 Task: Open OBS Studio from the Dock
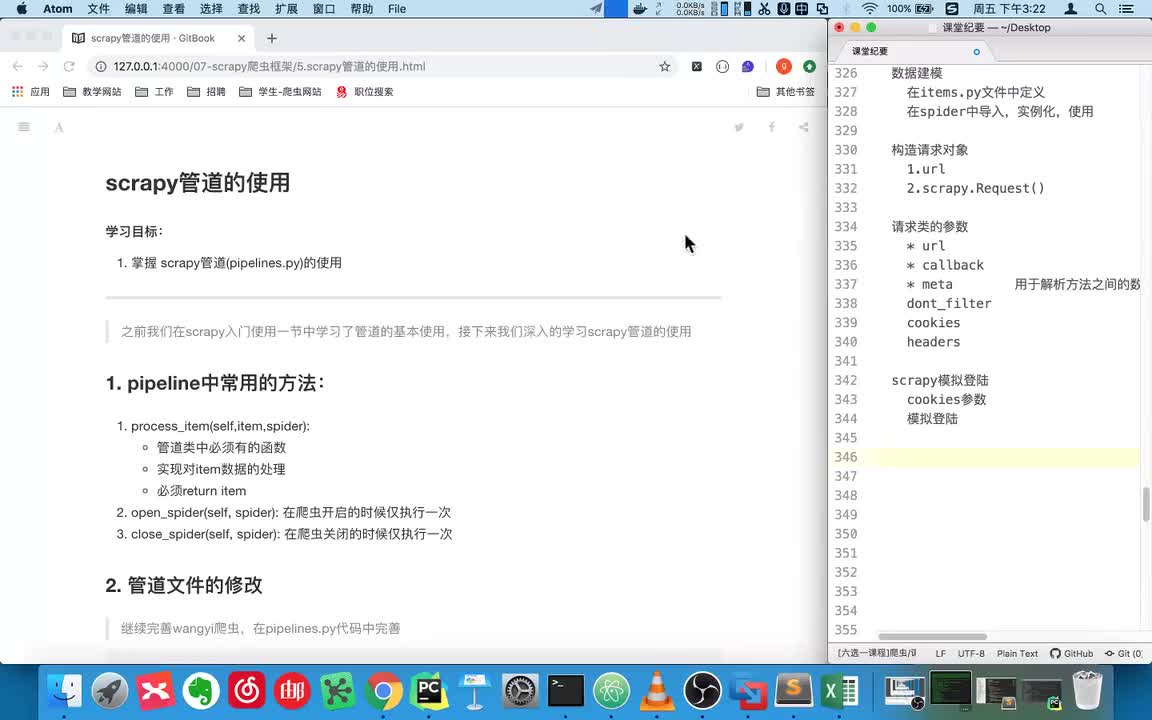coord(702,691)
